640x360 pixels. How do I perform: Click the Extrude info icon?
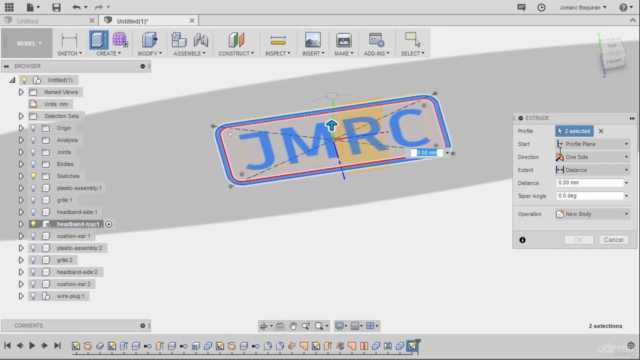tap(522, 240)
